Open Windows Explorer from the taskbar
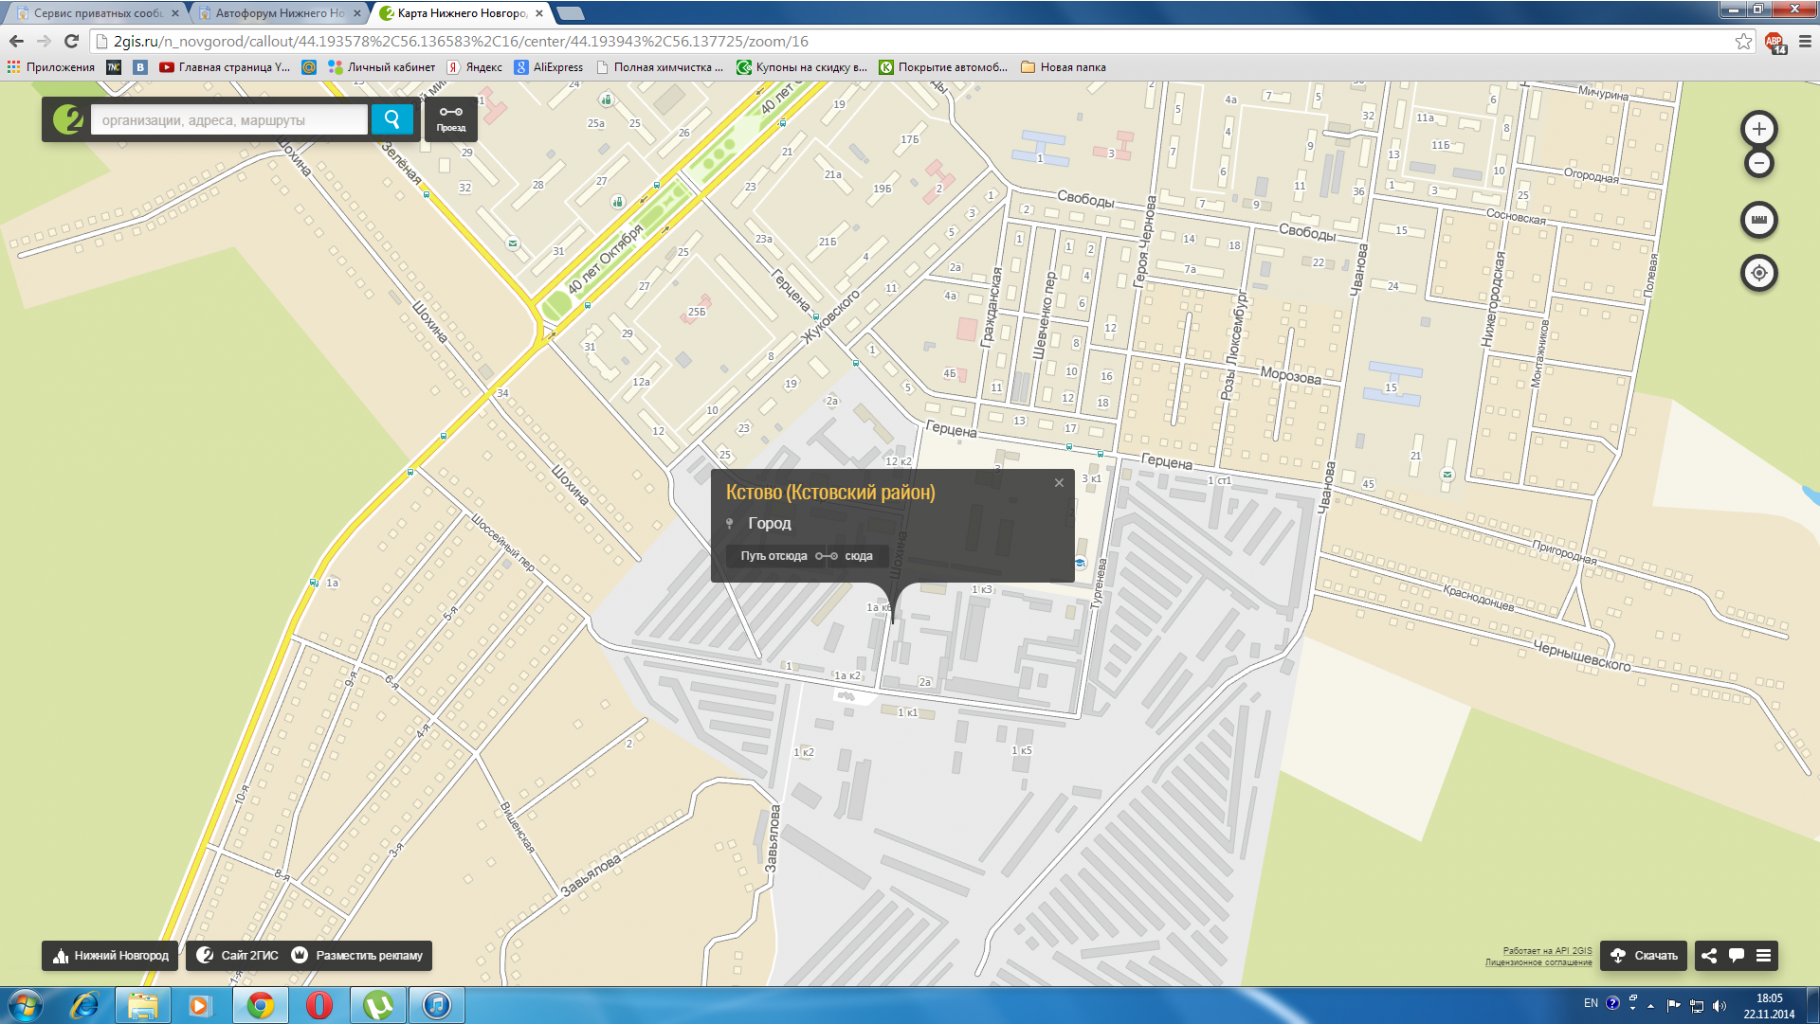The height and width of the screenshot is (1024, 1820). click(142, 1005)
